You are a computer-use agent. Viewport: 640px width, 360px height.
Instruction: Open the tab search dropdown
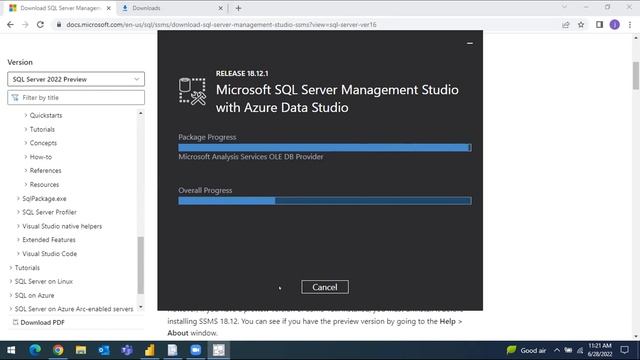(564, 7)
